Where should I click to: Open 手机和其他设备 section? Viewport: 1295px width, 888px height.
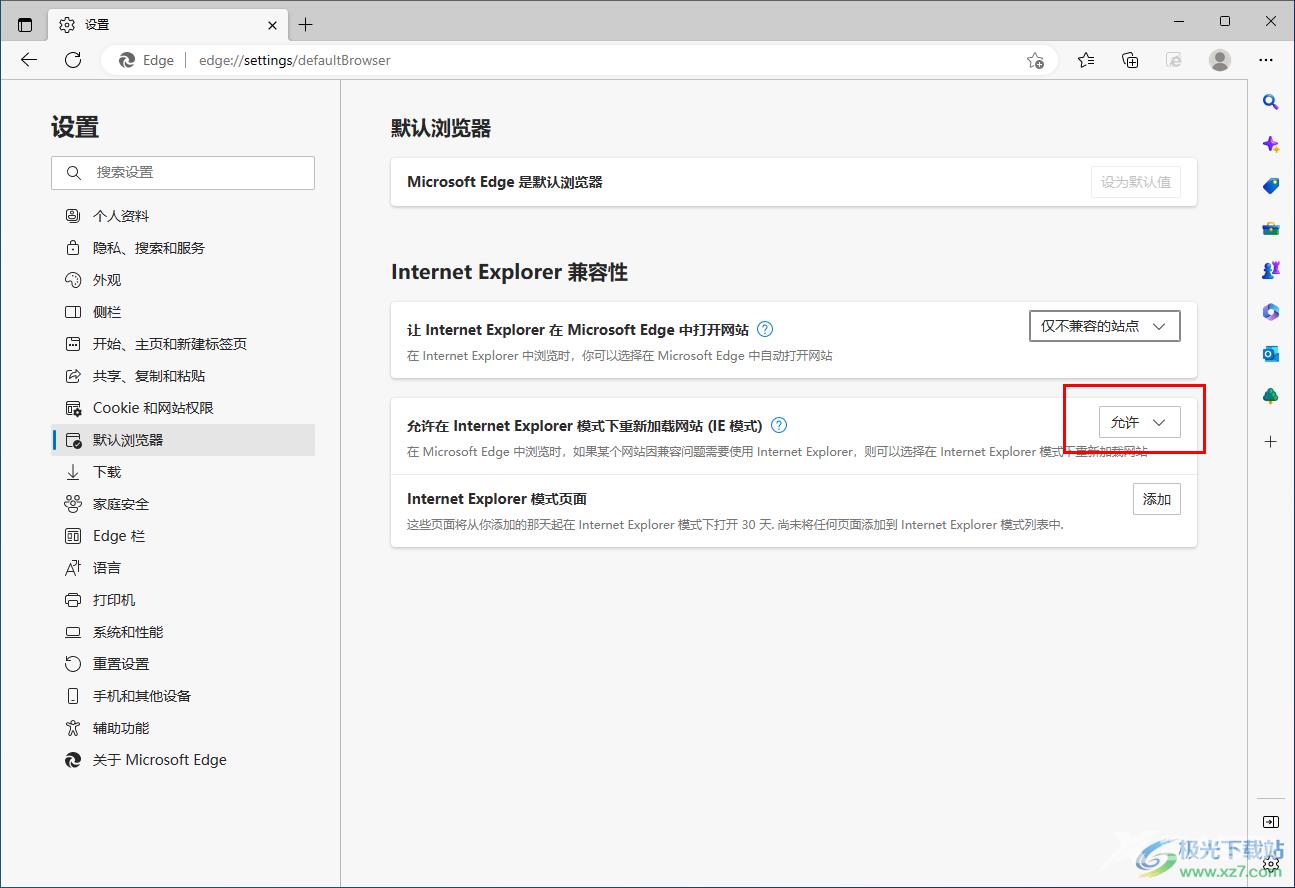183,696
